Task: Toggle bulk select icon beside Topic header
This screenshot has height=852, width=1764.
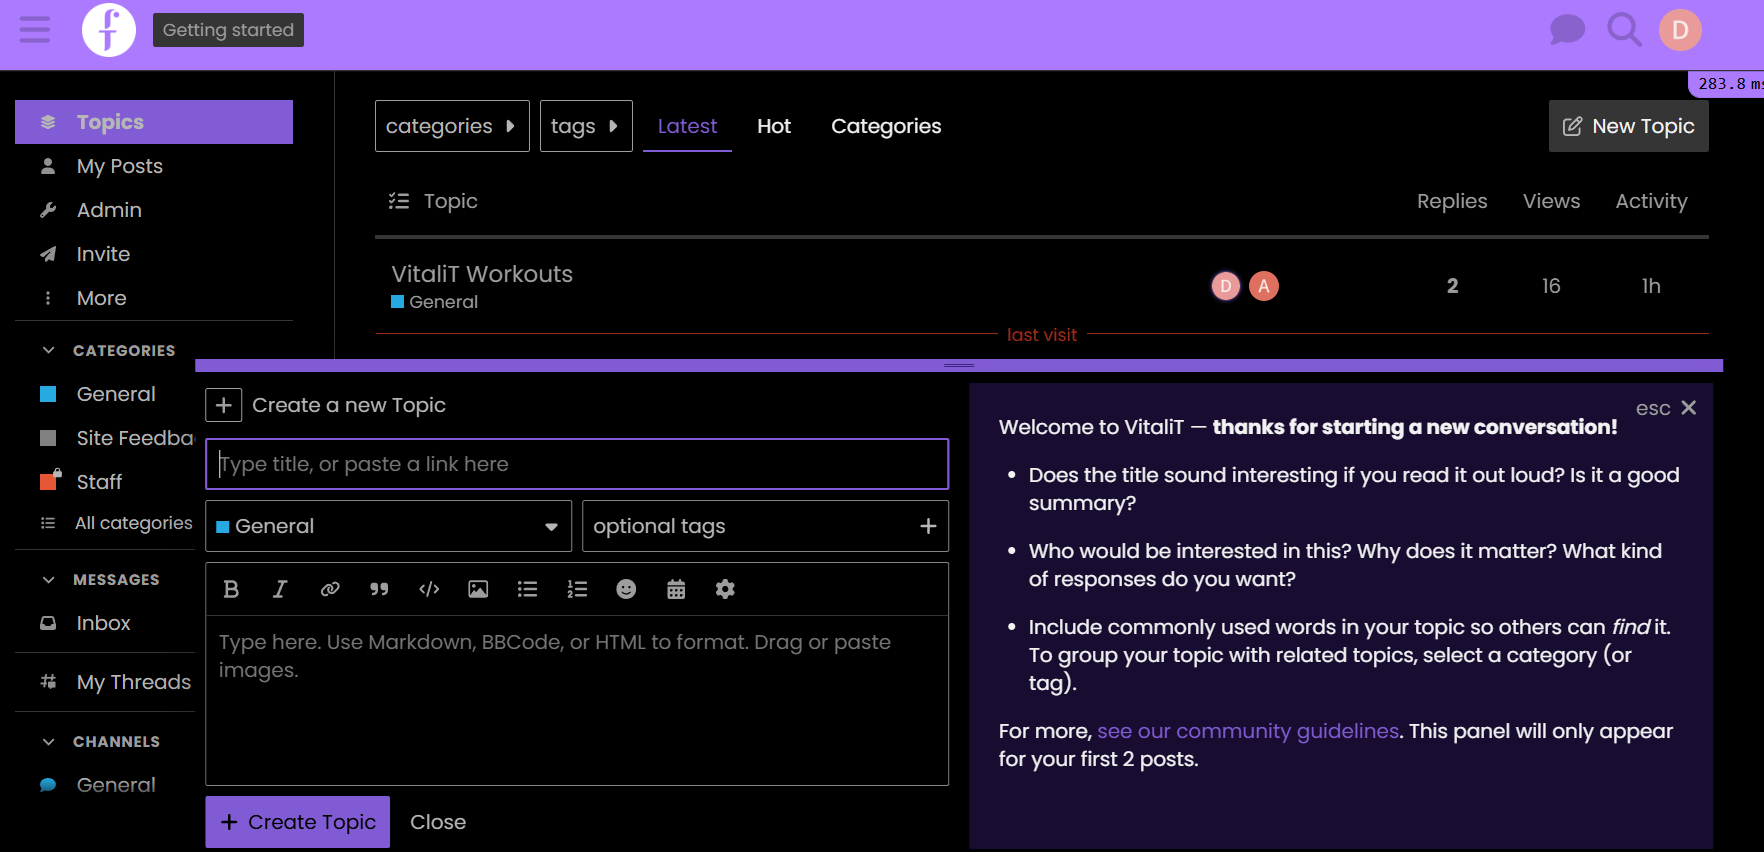Action: [x=399, y=201]
